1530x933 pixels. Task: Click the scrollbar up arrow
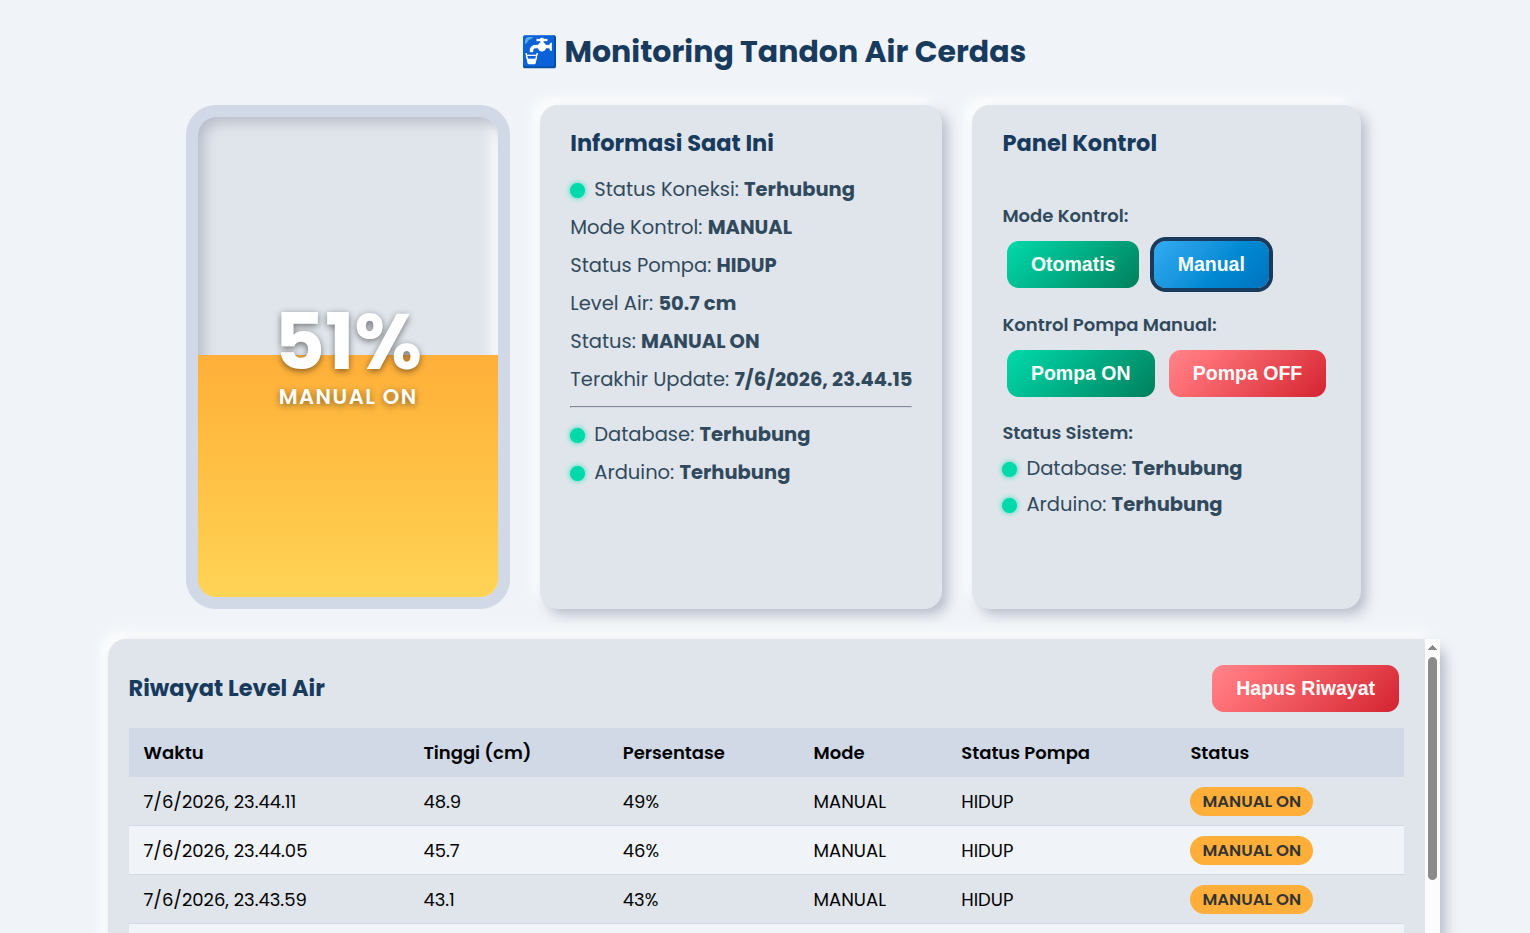[1433, 646]
